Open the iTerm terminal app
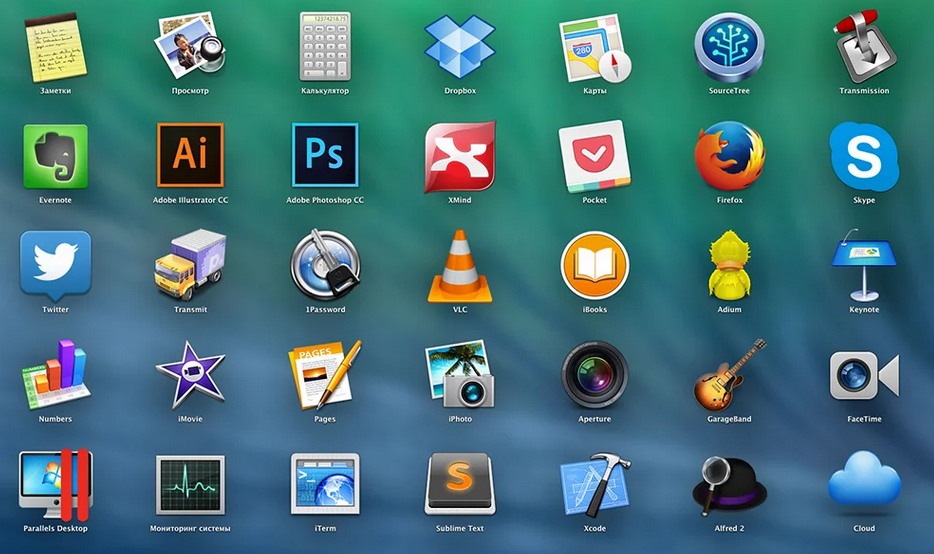 coord(325,484)
